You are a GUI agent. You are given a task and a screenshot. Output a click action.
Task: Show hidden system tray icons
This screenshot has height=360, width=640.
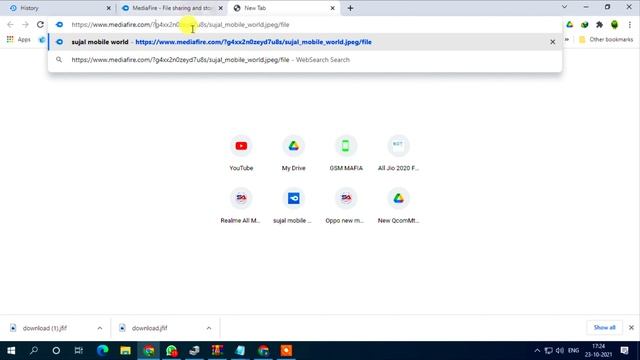537,351
